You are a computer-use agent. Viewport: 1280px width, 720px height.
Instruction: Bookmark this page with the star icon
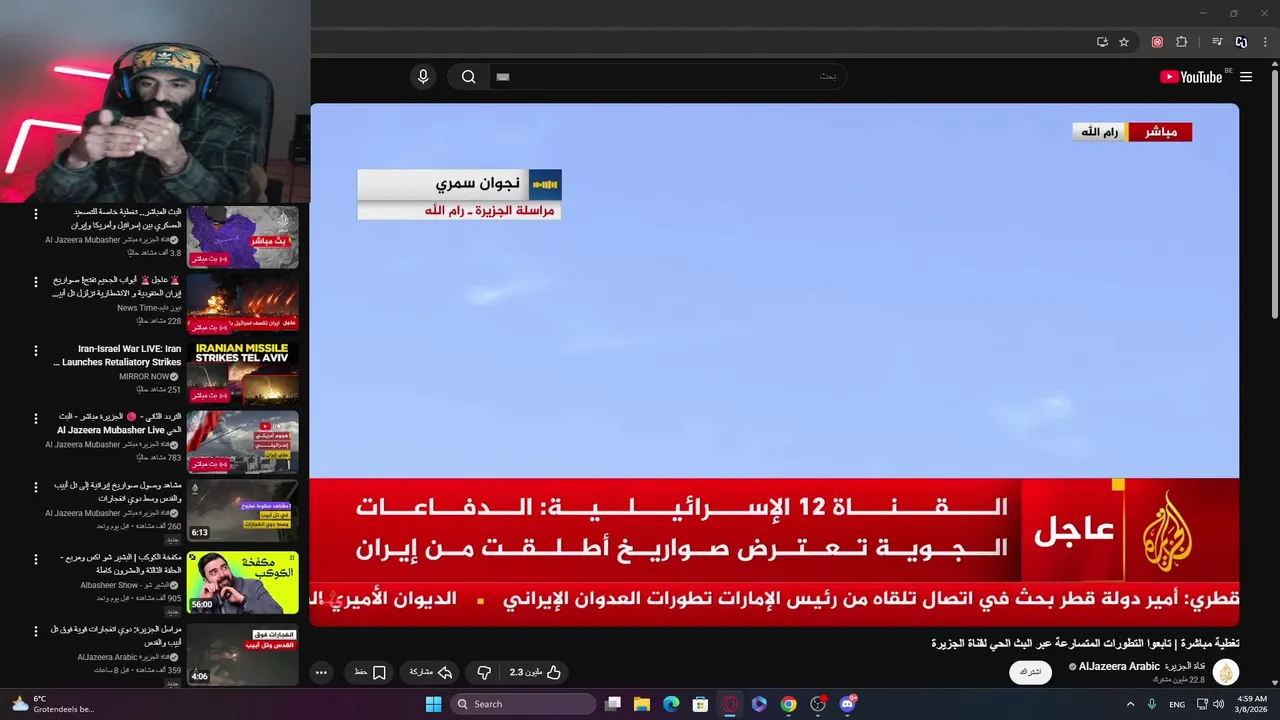point(1124,42)
